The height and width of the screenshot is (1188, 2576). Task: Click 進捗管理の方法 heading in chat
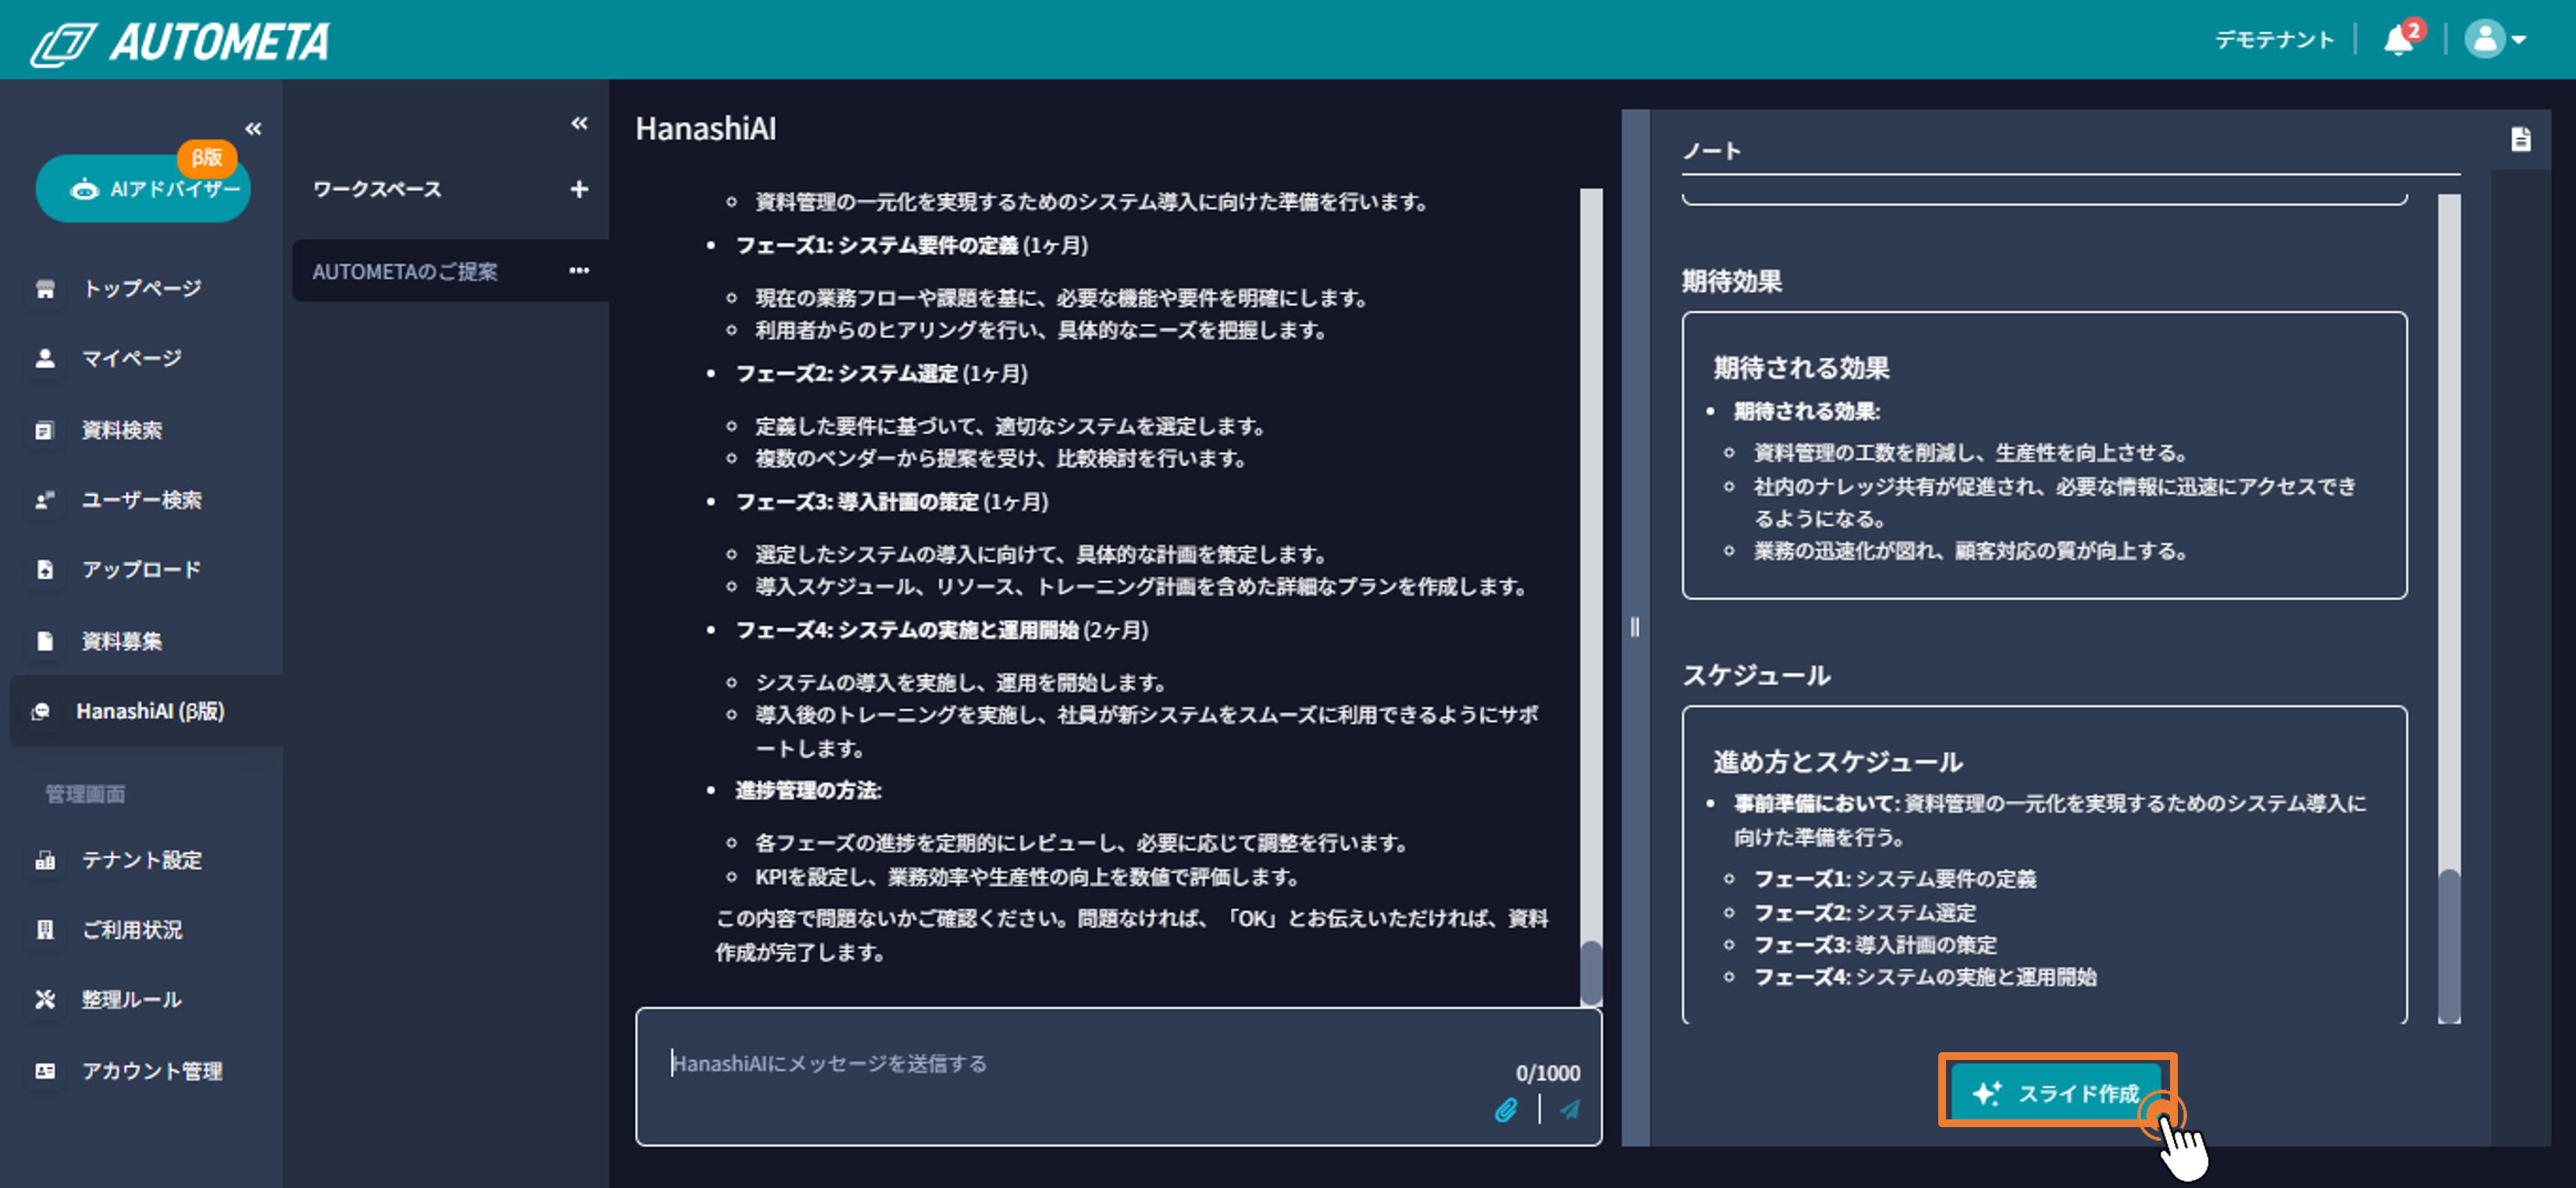click(808, 790)
